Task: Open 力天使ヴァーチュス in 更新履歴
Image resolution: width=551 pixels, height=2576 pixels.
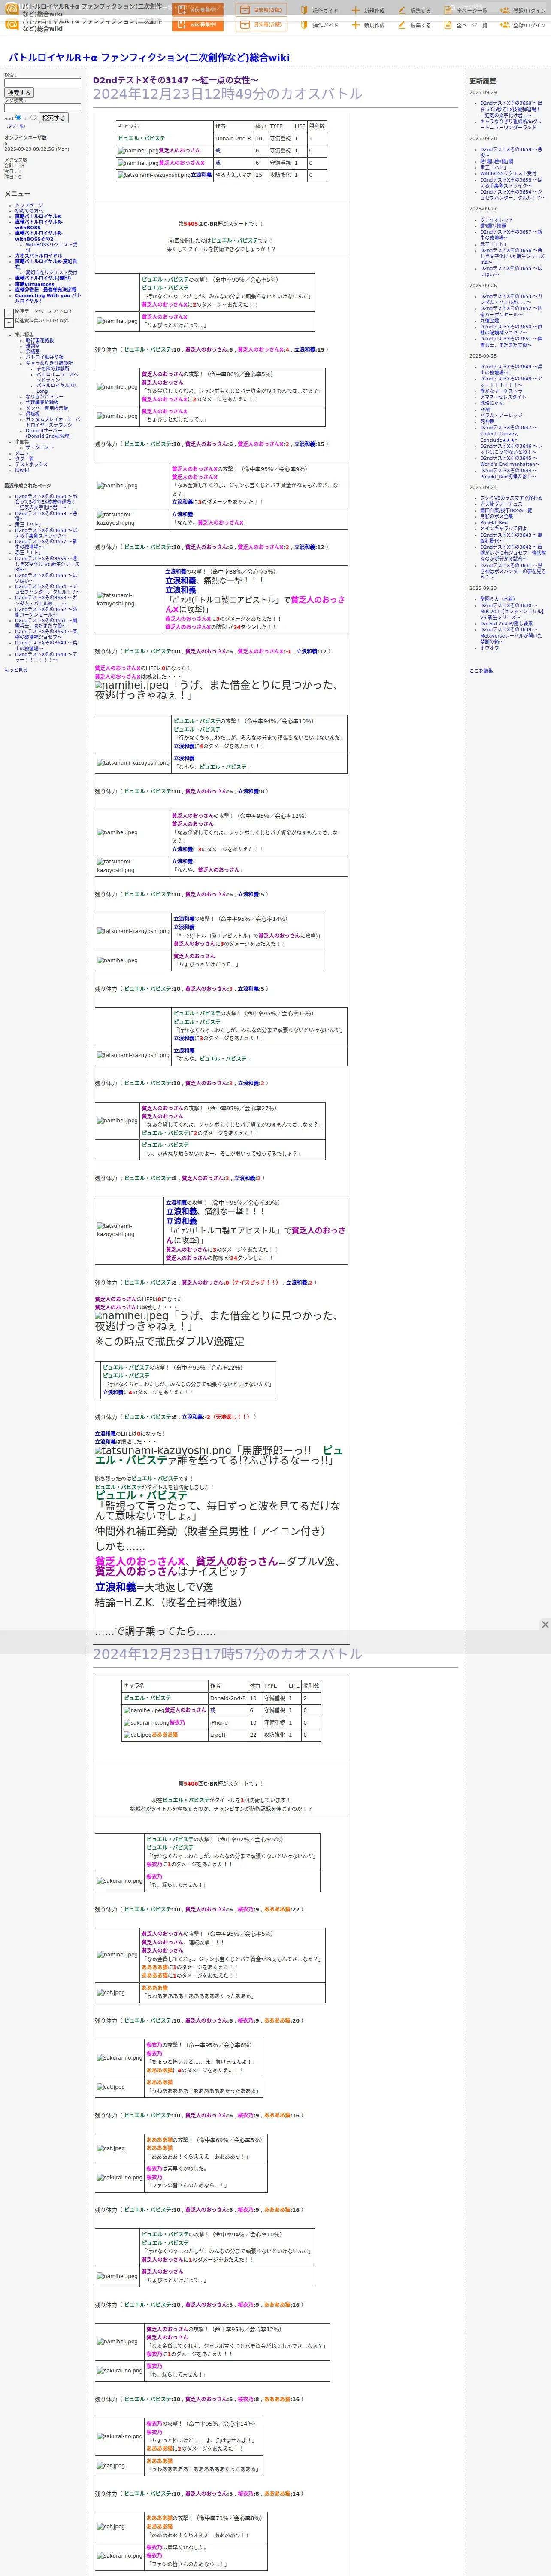Action: (501, 504)
